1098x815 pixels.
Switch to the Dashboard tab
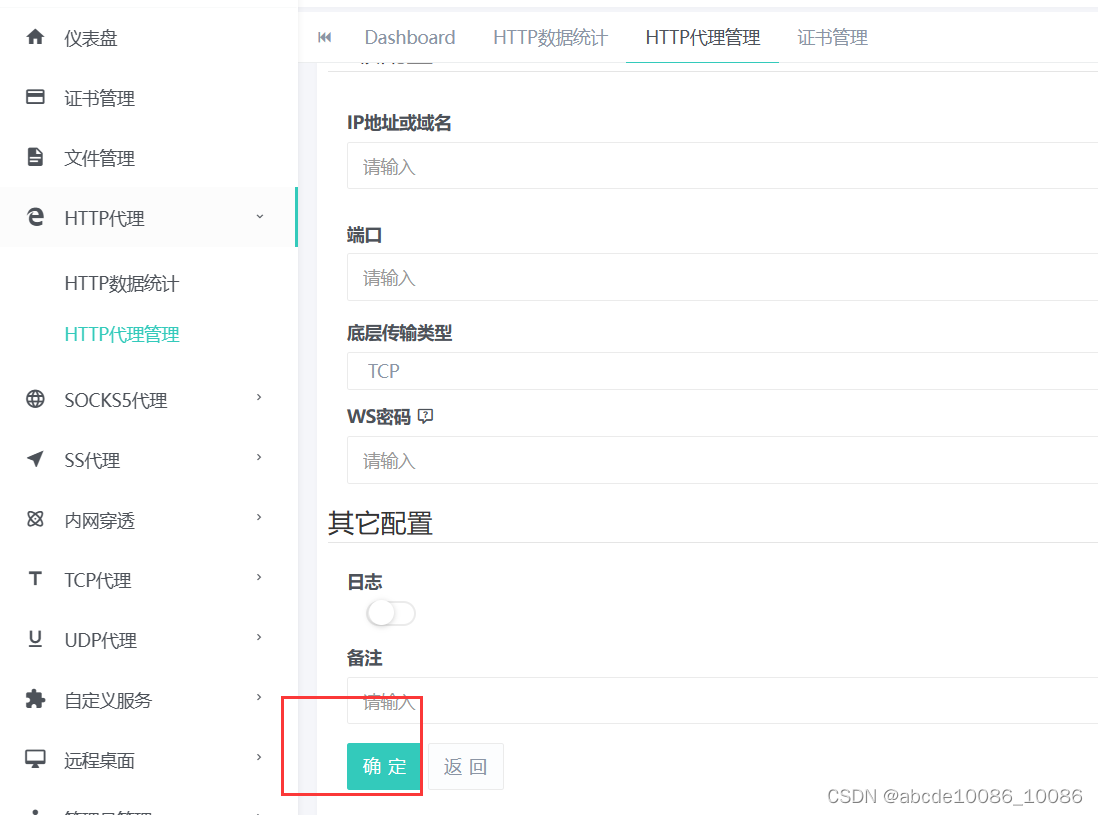410,37
